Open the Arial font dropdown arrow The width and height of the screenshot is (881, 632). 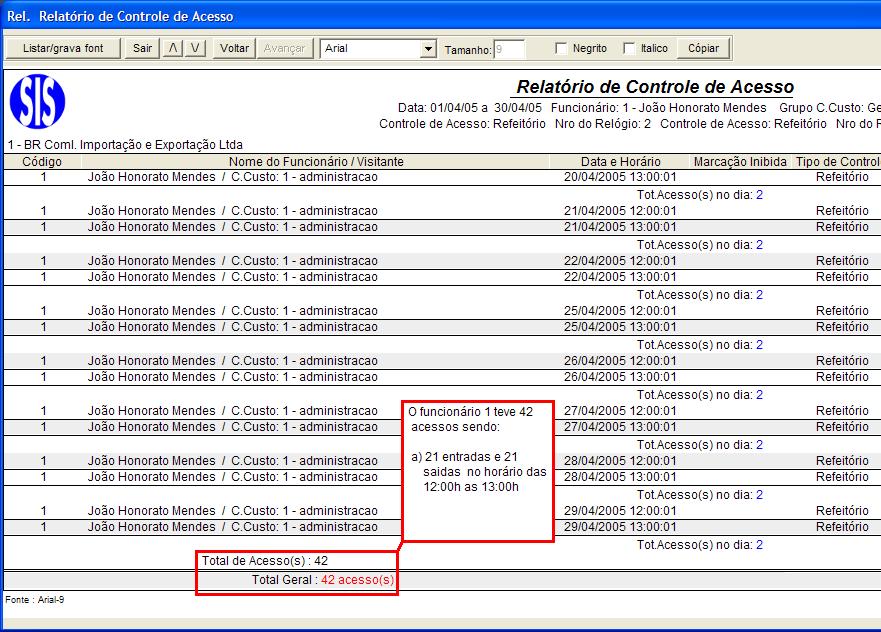(x=428, y=49)
